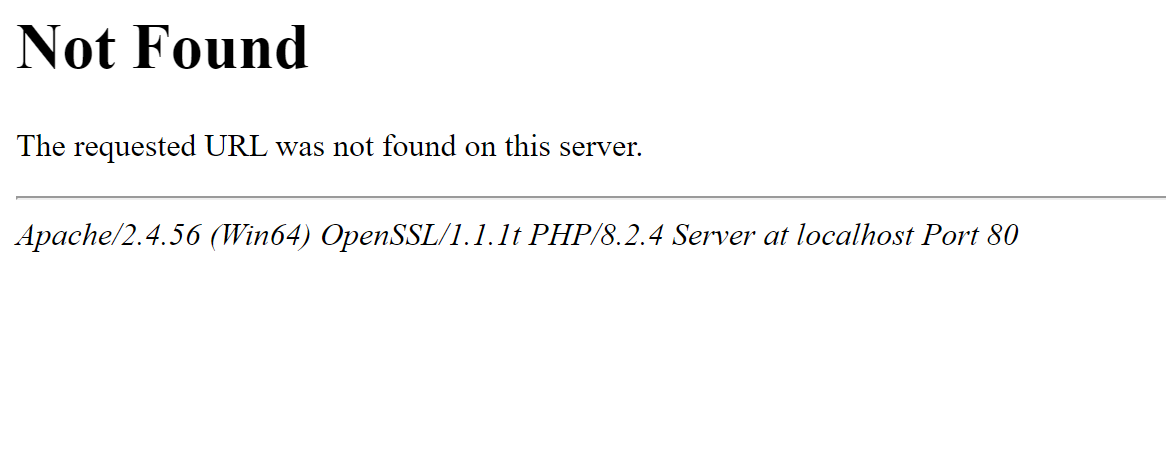Click the word "Not" in the heading

point(65,48)
